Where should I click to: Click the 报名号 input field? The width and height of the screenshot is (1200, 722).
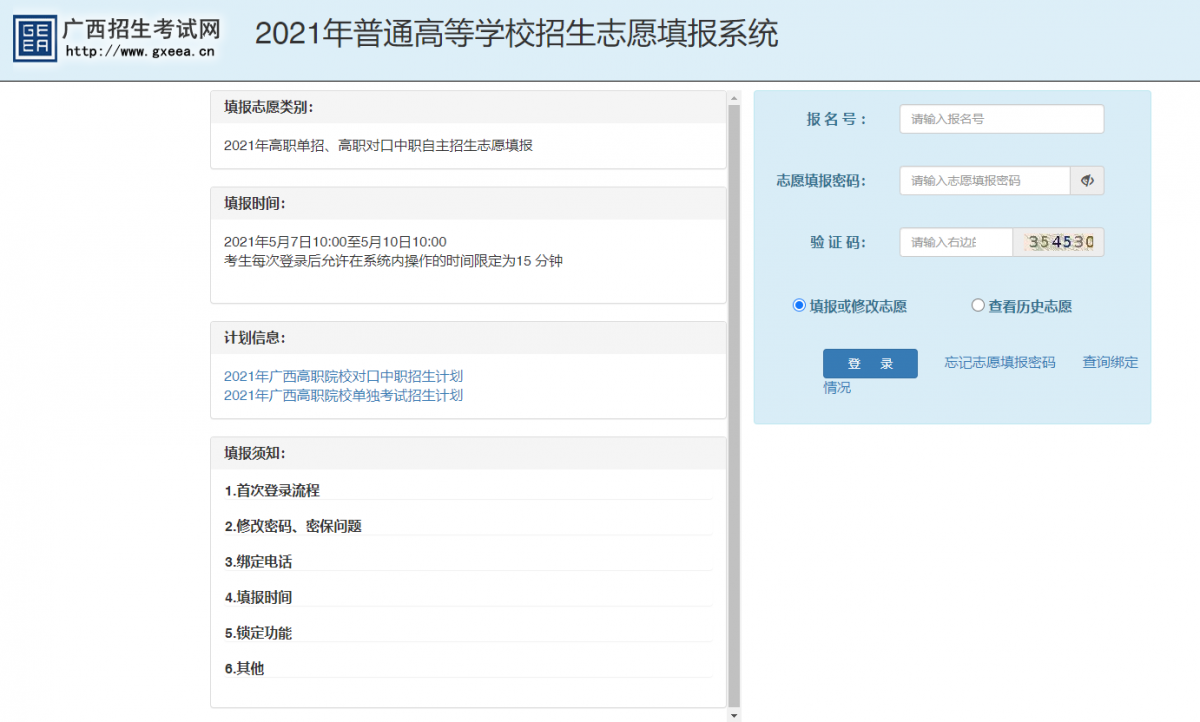[x=1001, y=119]
